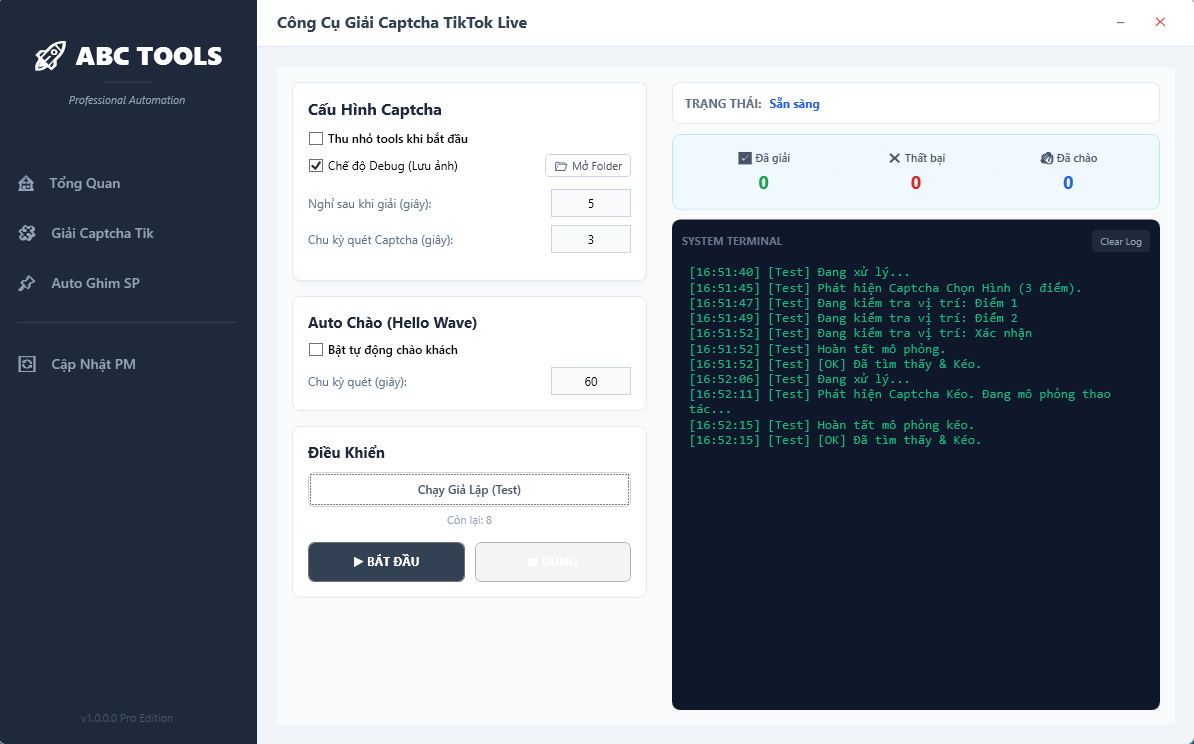Screen dimensions: 1194x744
Task: Run Chạy Giả Lập (Test) simulation
Action: (x=469, y=490)
